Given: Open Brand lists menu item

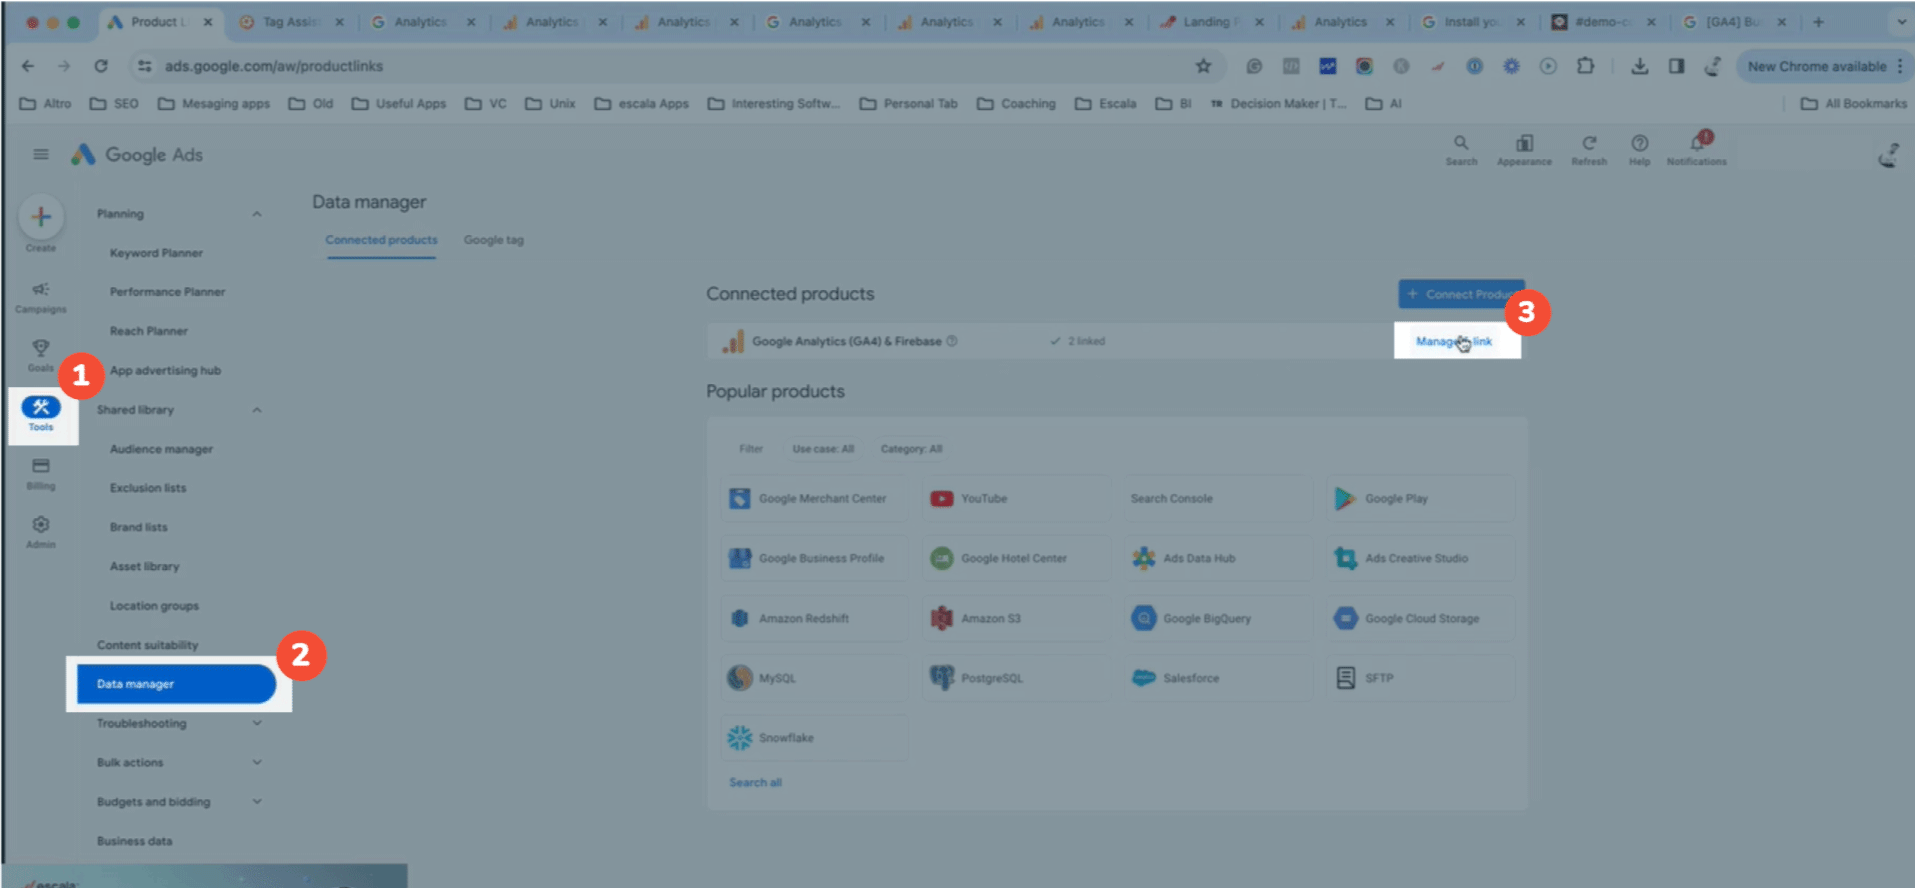Looking at the screenshot, I should point(138,527).
